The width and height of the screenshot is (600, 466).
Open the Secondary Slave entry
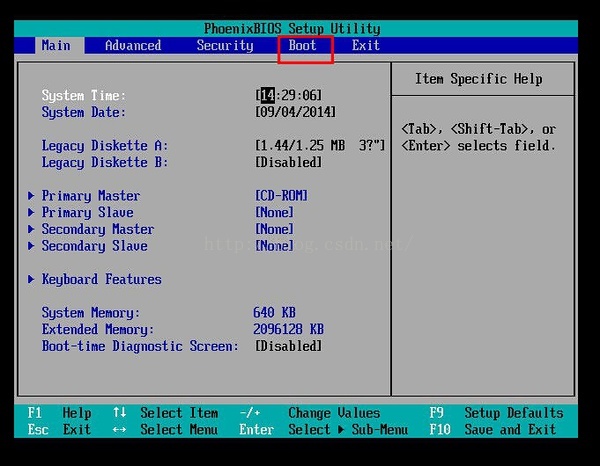(95, 246)
